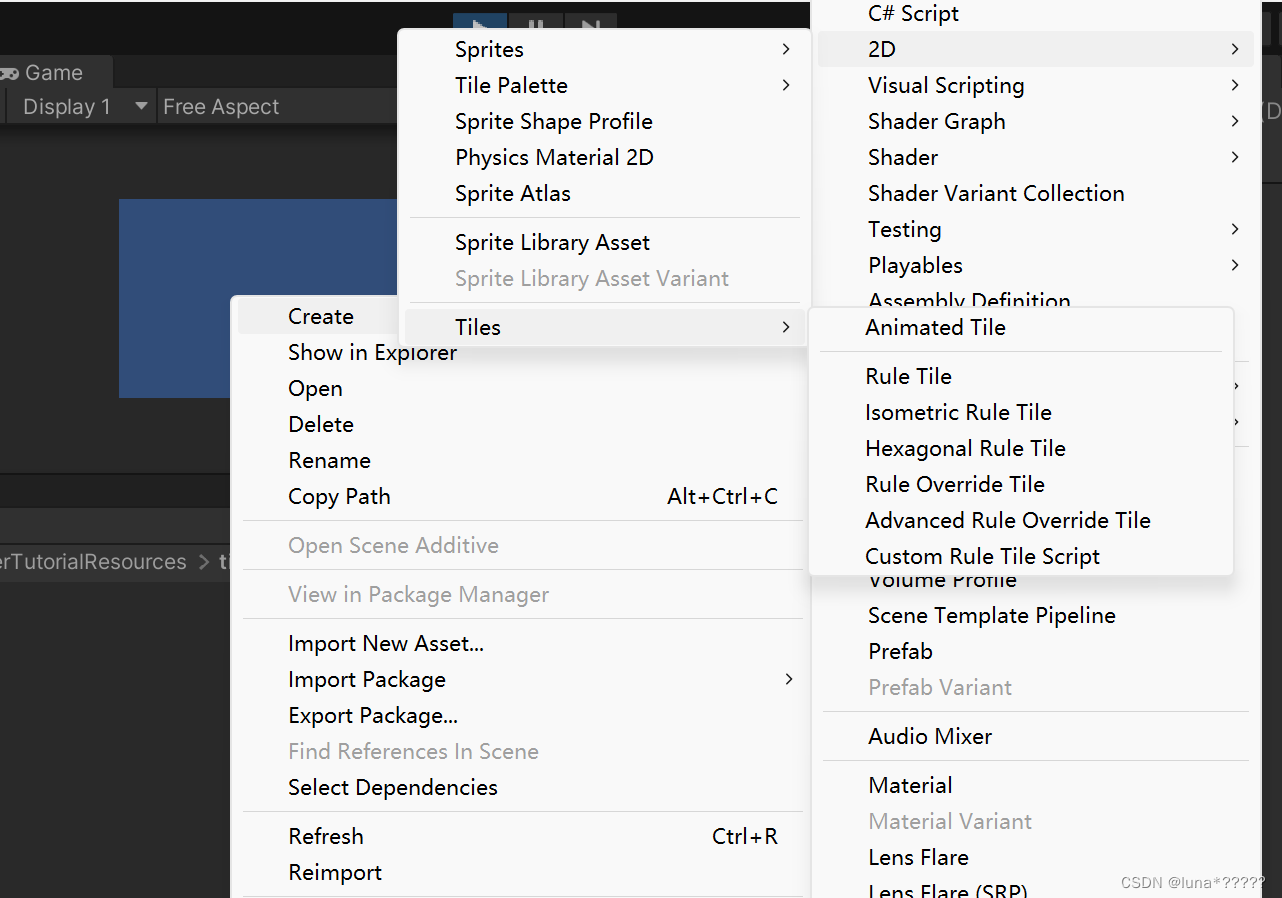Switch to the Game tab
Viewport: 1282px width, 898px height.
(54, 73)
